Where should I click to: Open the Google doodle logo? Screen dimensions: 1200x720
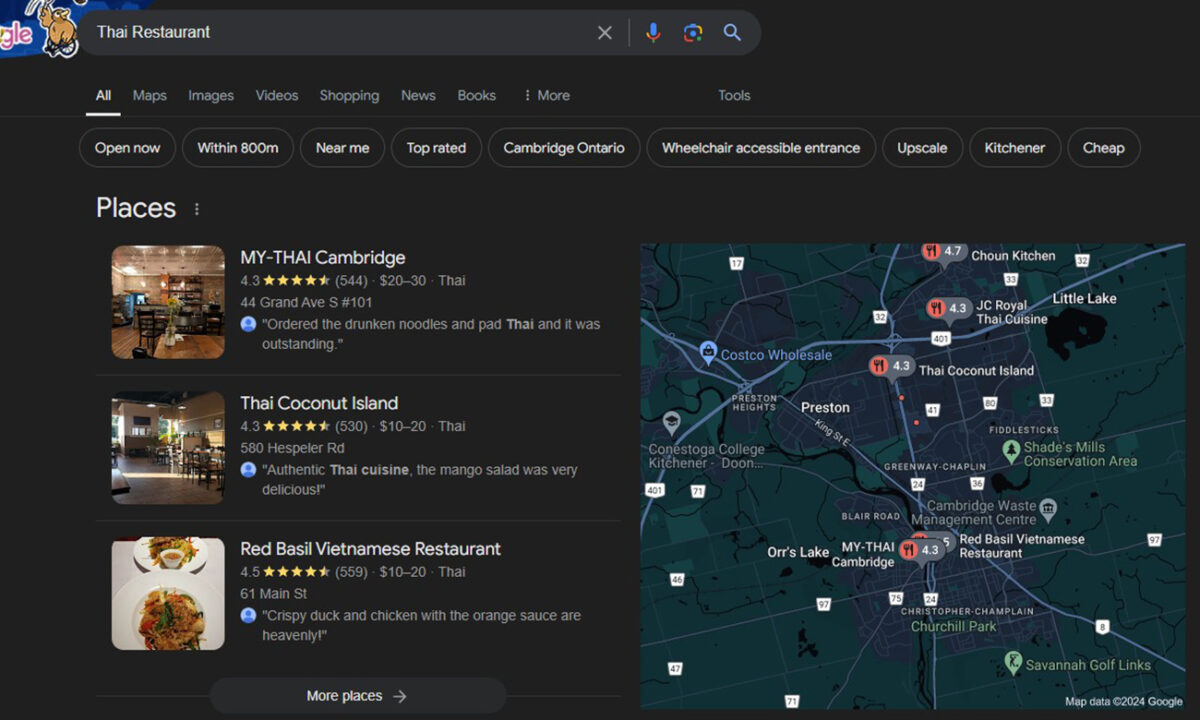pyautogui.click(x=38, y=28)
